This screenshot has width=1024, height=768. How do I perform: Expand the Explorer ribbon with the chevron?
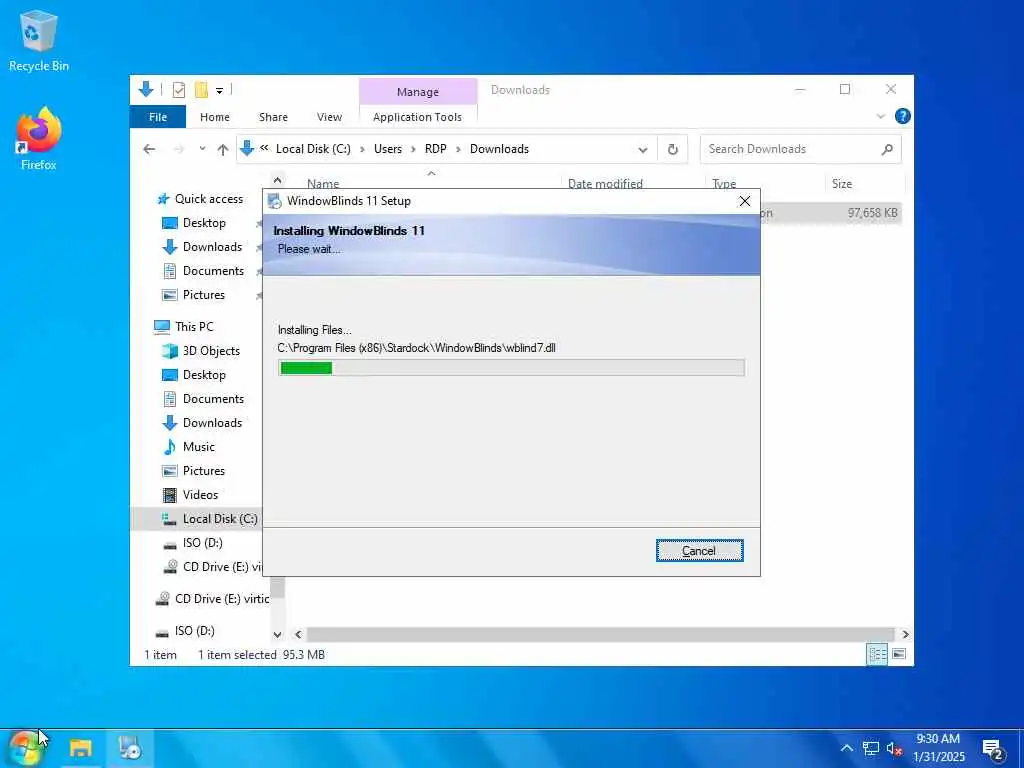tap(880, 117)
